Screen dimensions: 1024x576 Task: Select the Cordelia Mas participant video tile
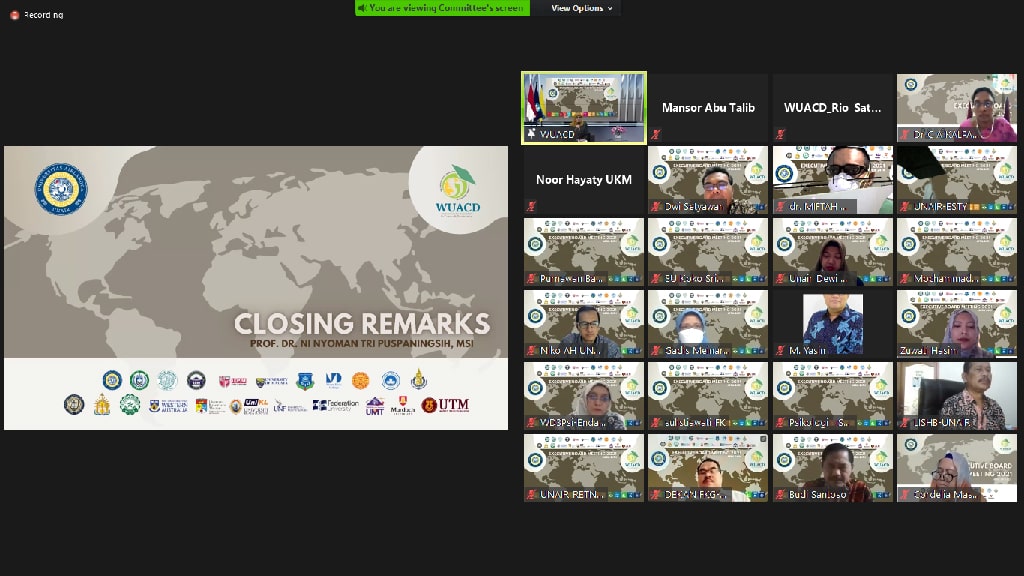click(x=956, y=468)
